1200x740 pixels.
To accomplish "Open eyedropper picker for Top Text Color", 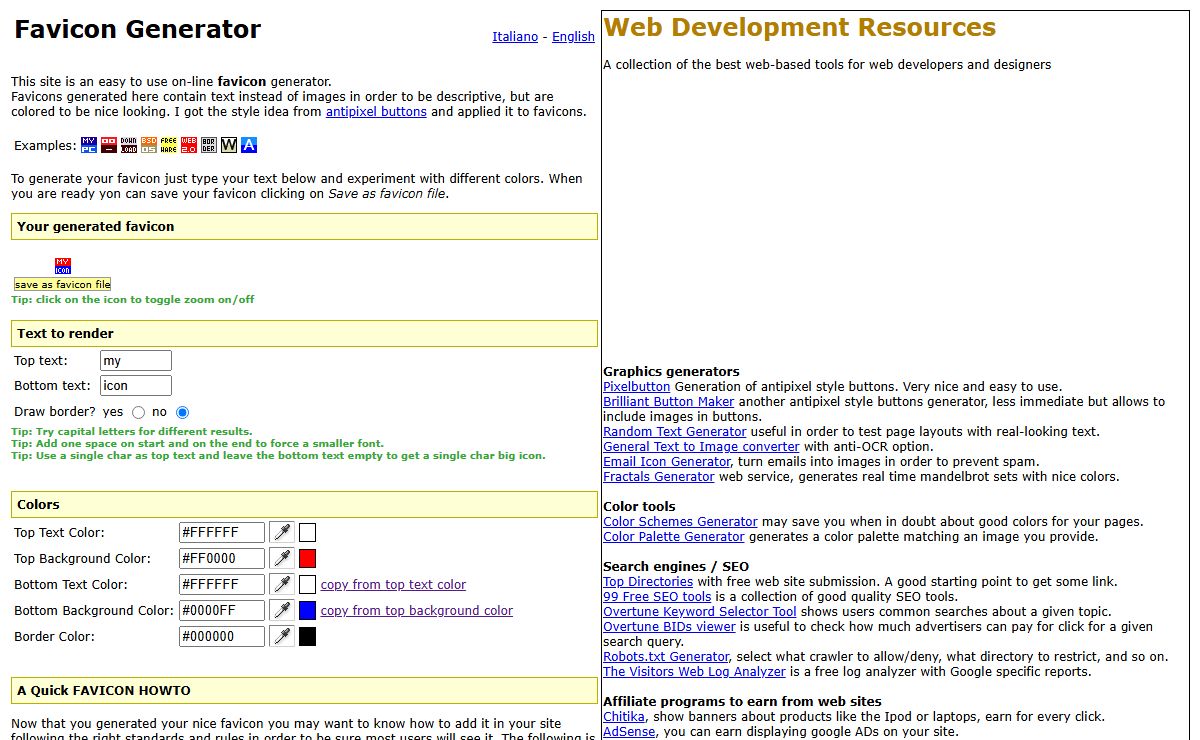I will point(282,532).
